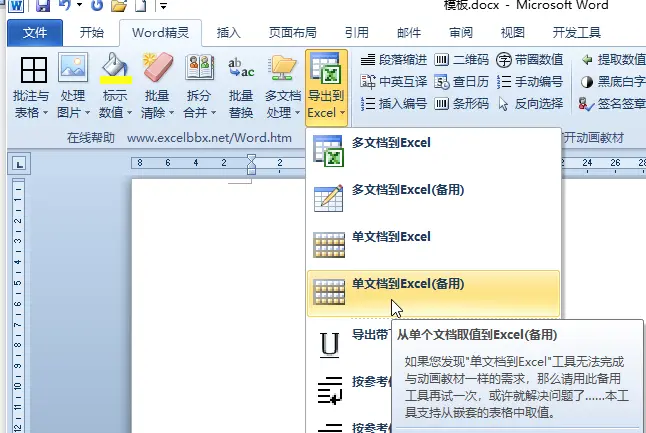Image resolution: width=646 pixels, height=433 pixels.
Task: Click the tab selector L button by ruler
Action: (19, 164)
